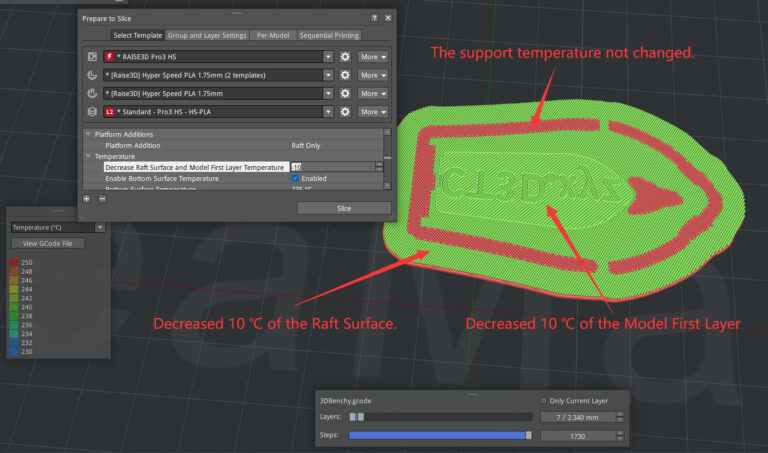Screen dimensions: 768x453
Task: Switch to the Sequential Printing tab
Action: coord(329,35)
